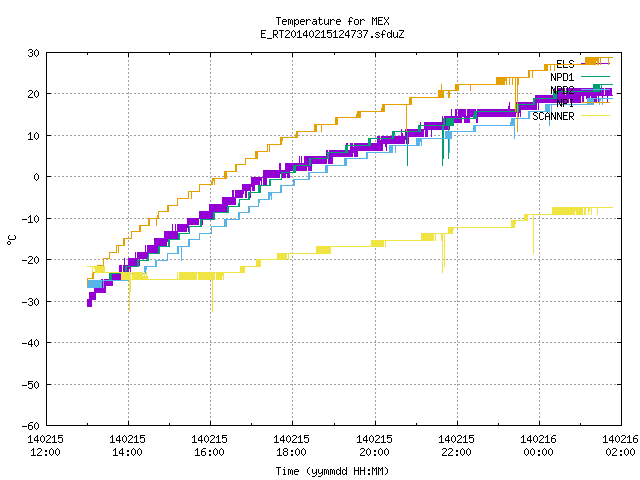
Task: Click the yellow SCANNER downward spike near 16:00
Action: (x=212, y=296)
